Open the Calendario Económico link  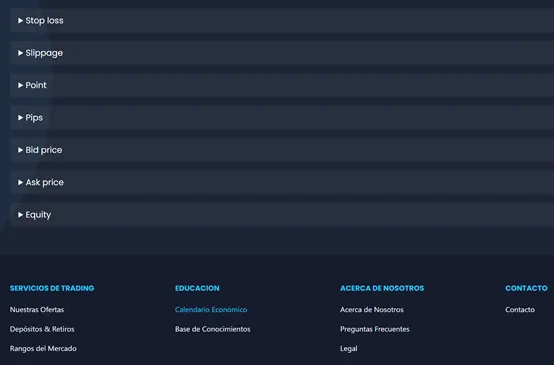click(211, 310)
